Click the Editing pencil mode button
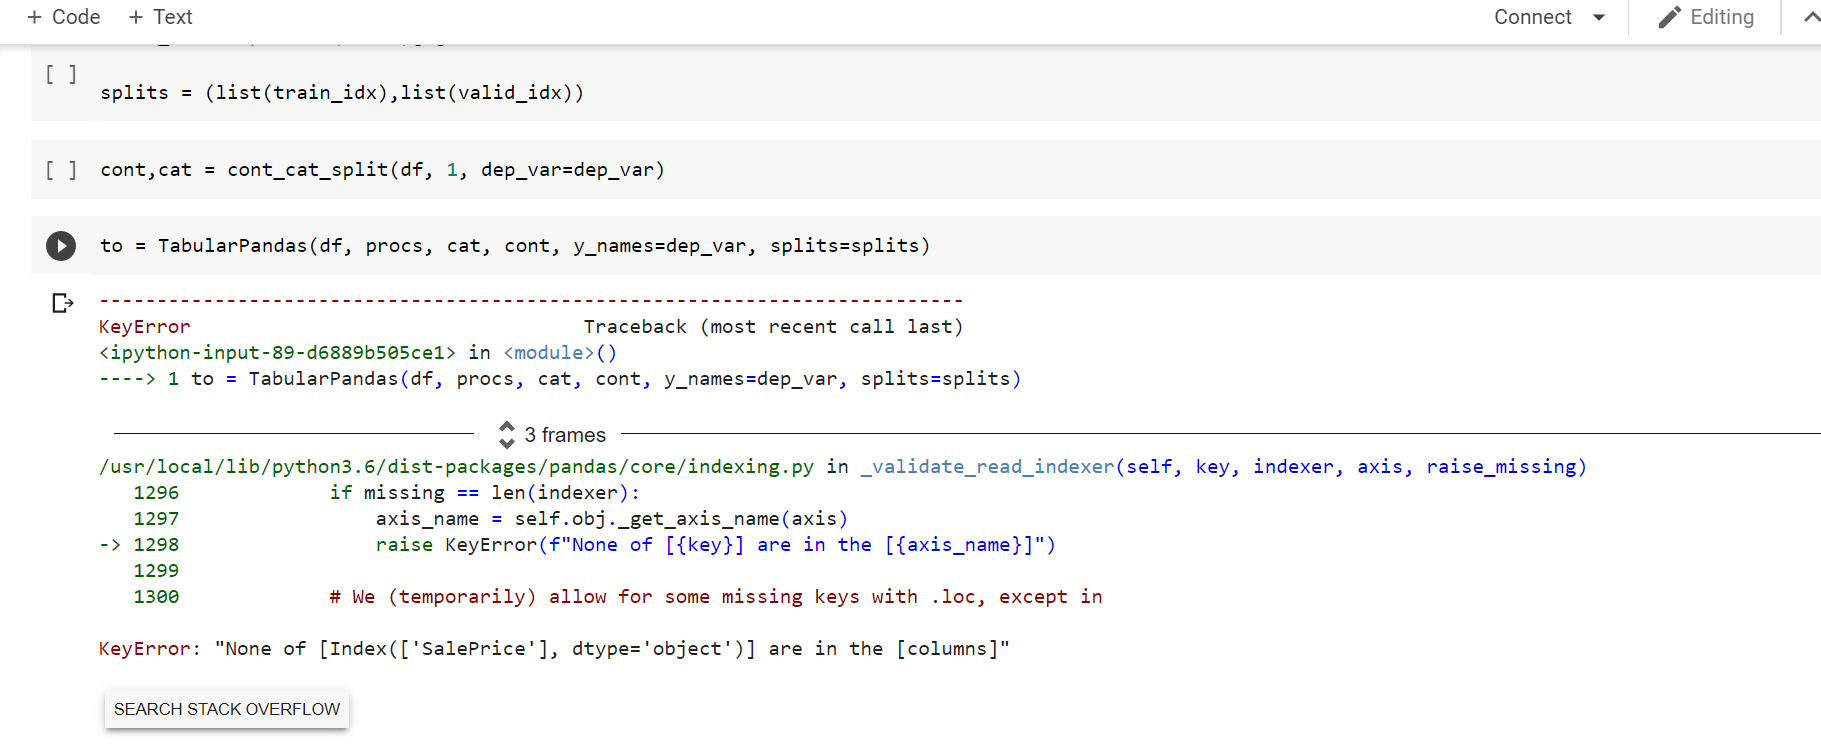The height and width of the screenshot is (745, 1821). coord(1706,17)
